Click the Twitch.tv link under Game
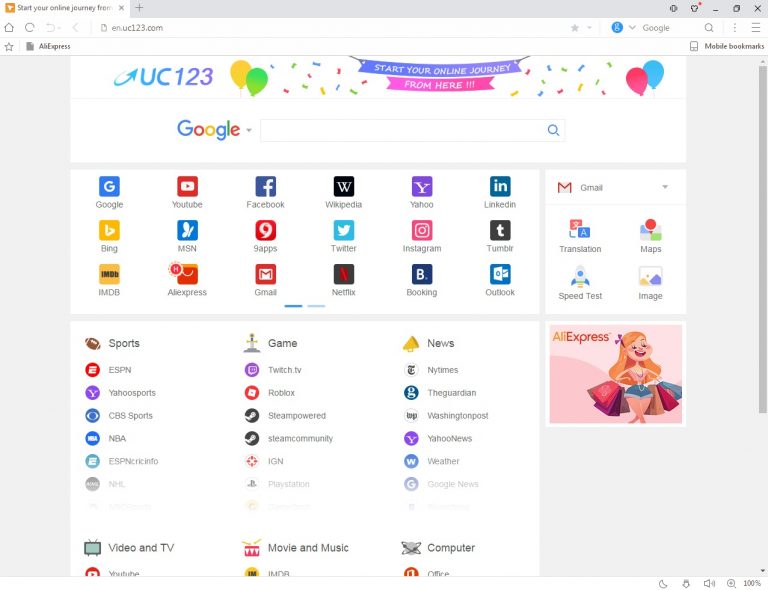This screenshot has width=768, height=590. pos(284,370)
